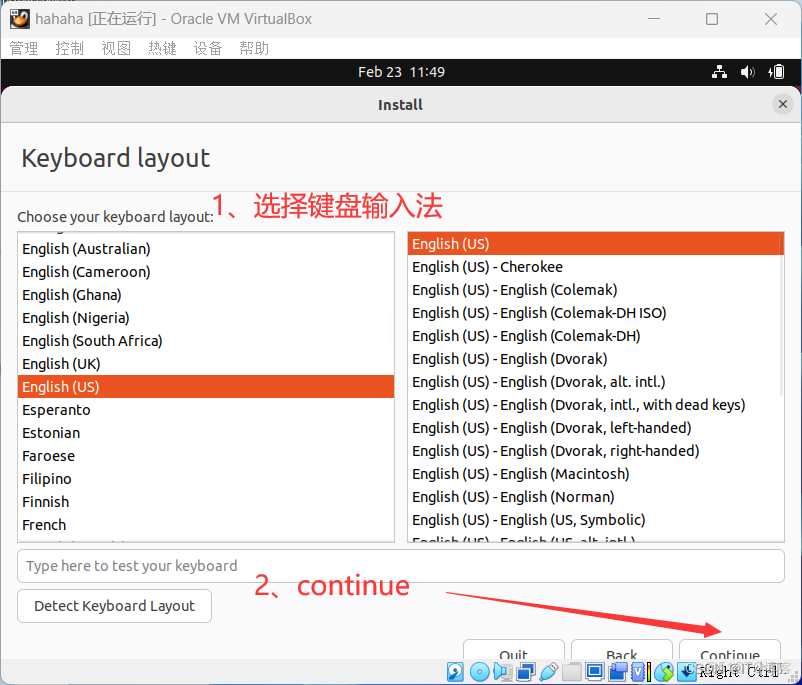802x685 pixels.
Task: Choose English (US) - Cherokee variant
Action: (487, 266)
